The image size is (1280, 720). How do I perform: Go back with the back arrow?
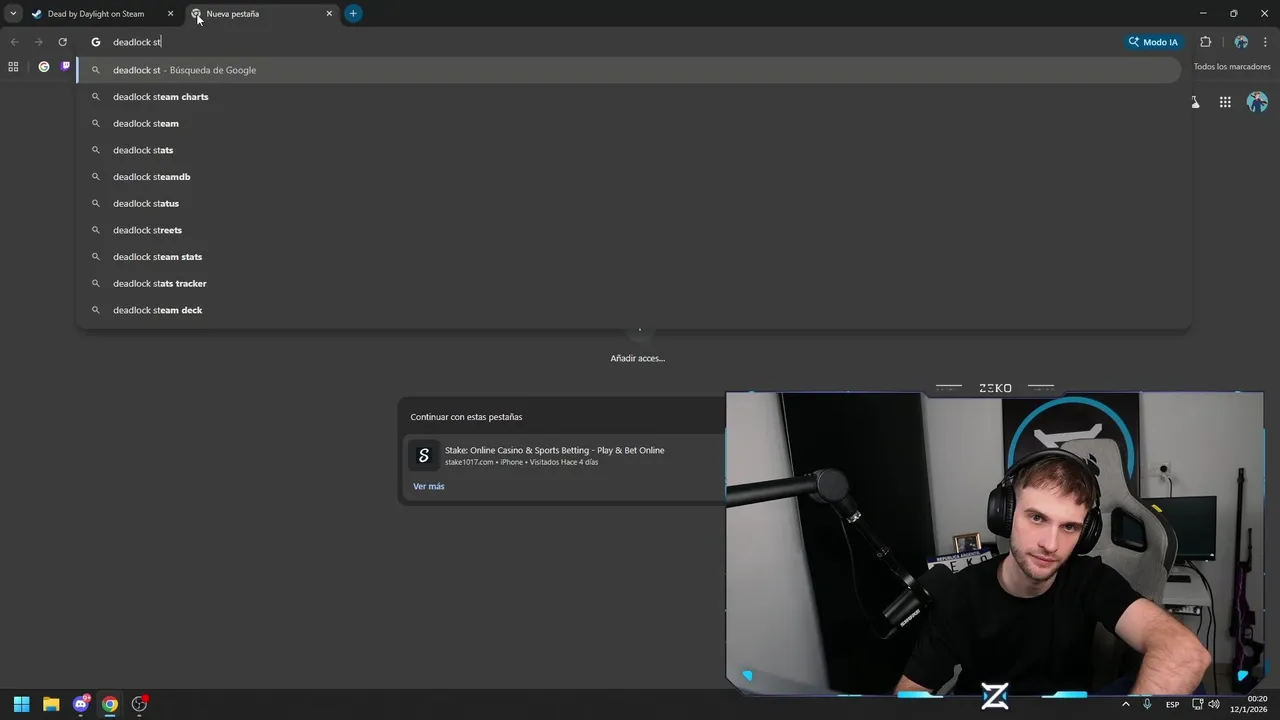(x=14, y=42)
